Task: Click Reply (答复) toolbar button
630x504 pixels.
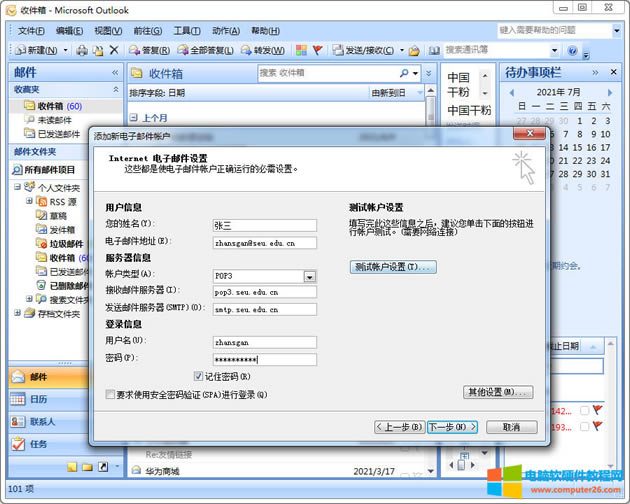Action: [149, 50]
